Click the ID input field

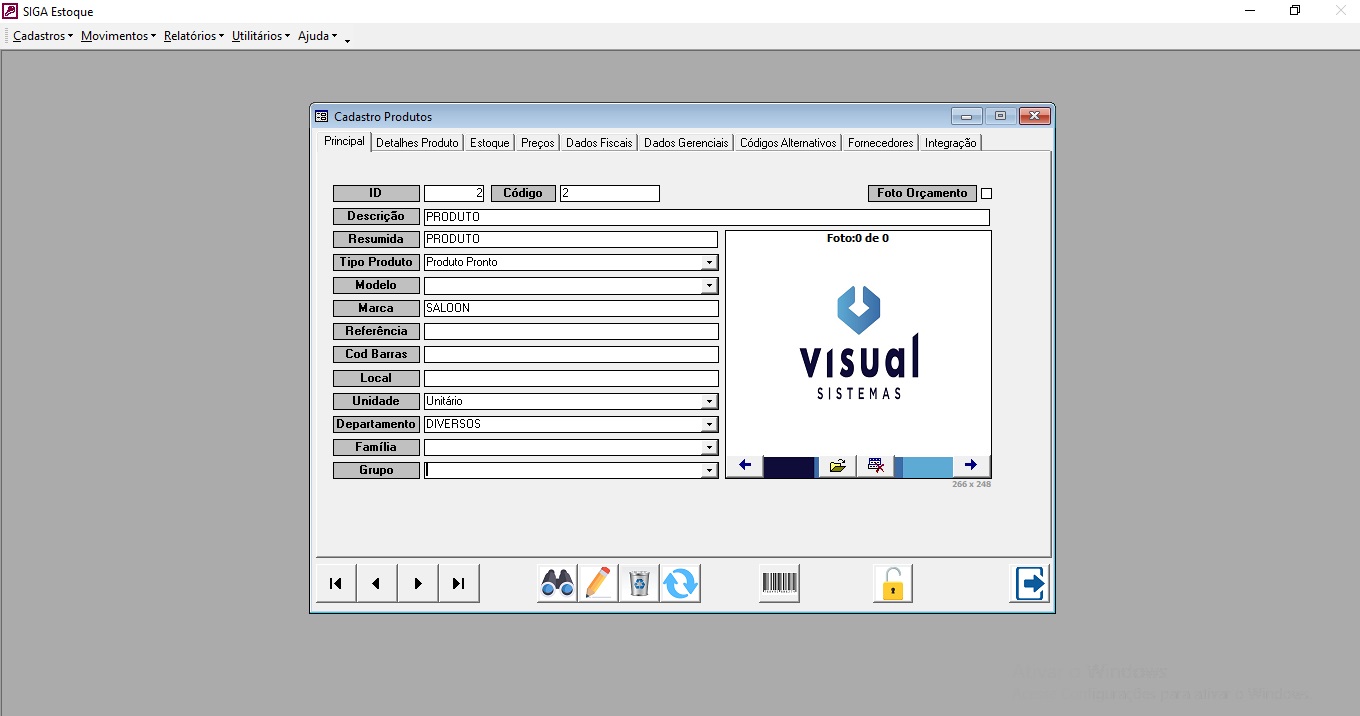pyautogui.click(x=454, y=194)
